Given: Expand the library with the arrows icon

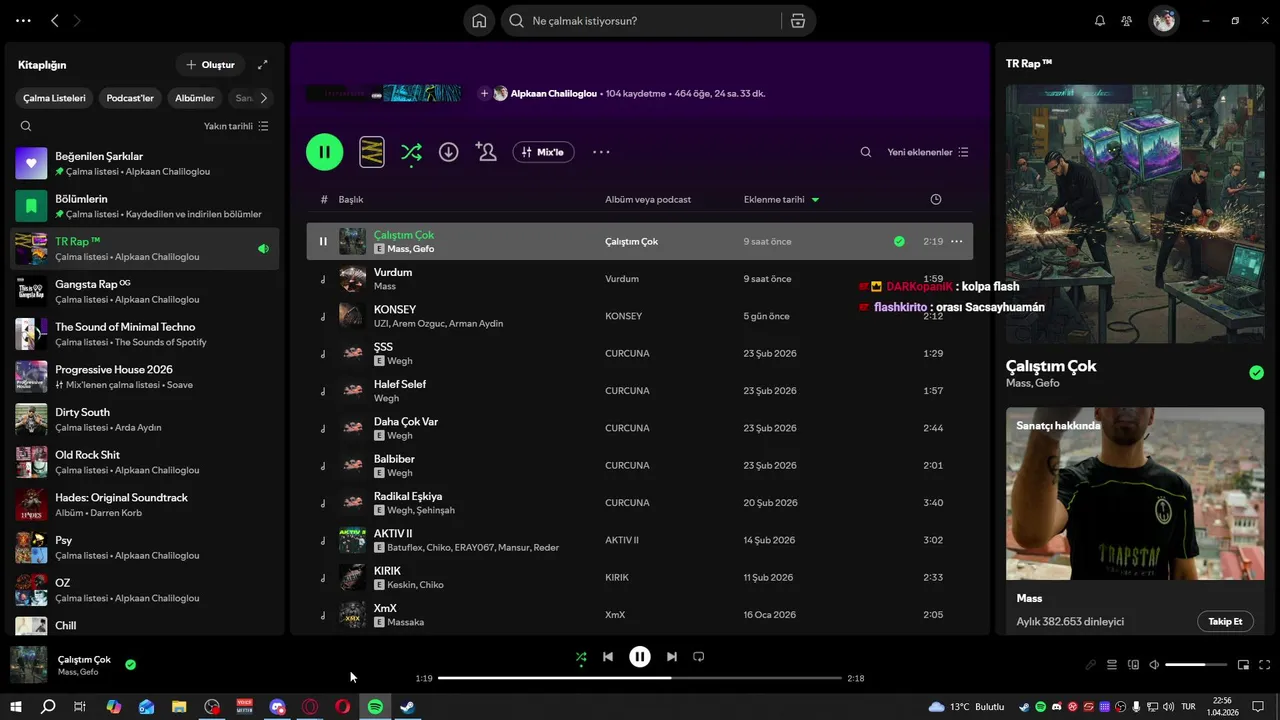Looking at the screenshot, I should 263,65.
